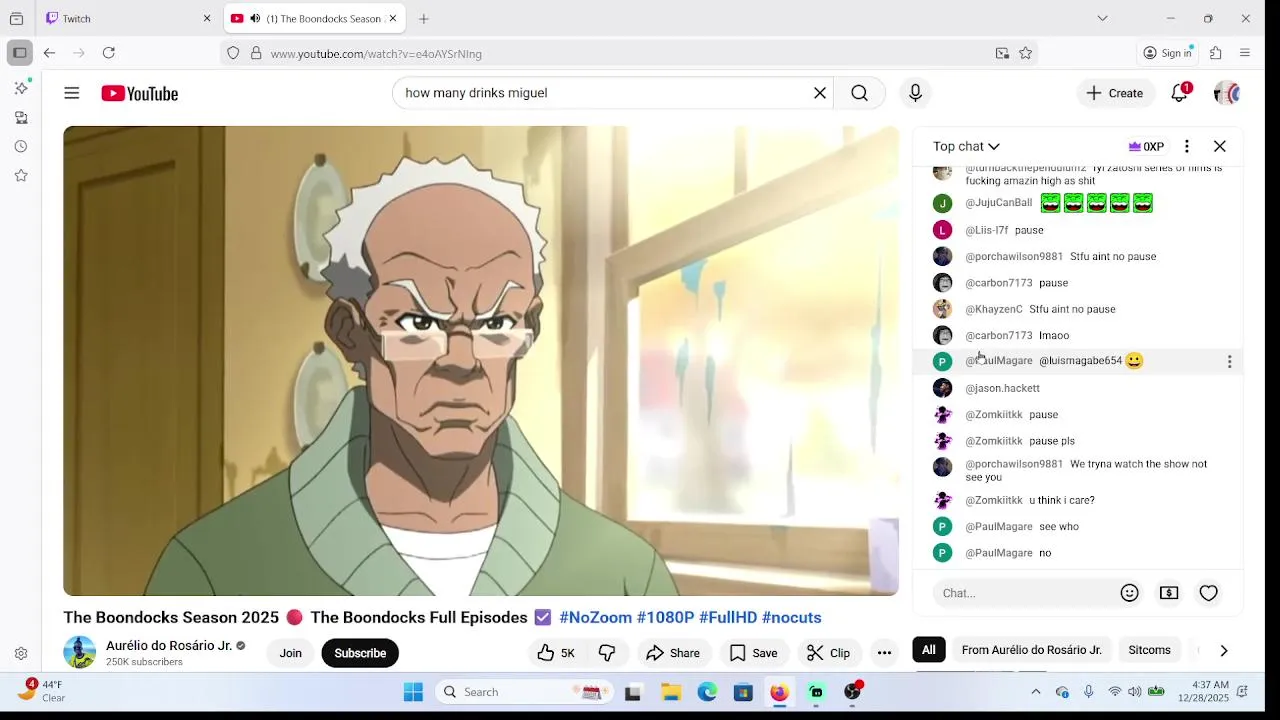Clip the video
Image resolution: width=1280 pixels, height=720 pixels.
[828, 653]
